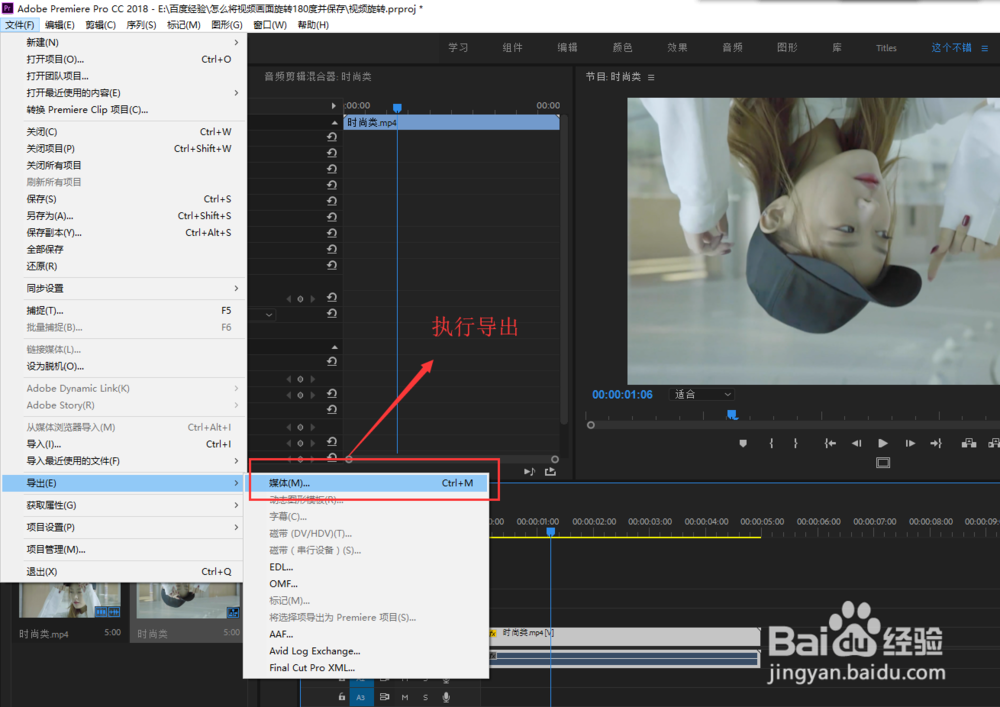Play audio only in effect controls
This screenshot has height=707, width=1000.
529,472
